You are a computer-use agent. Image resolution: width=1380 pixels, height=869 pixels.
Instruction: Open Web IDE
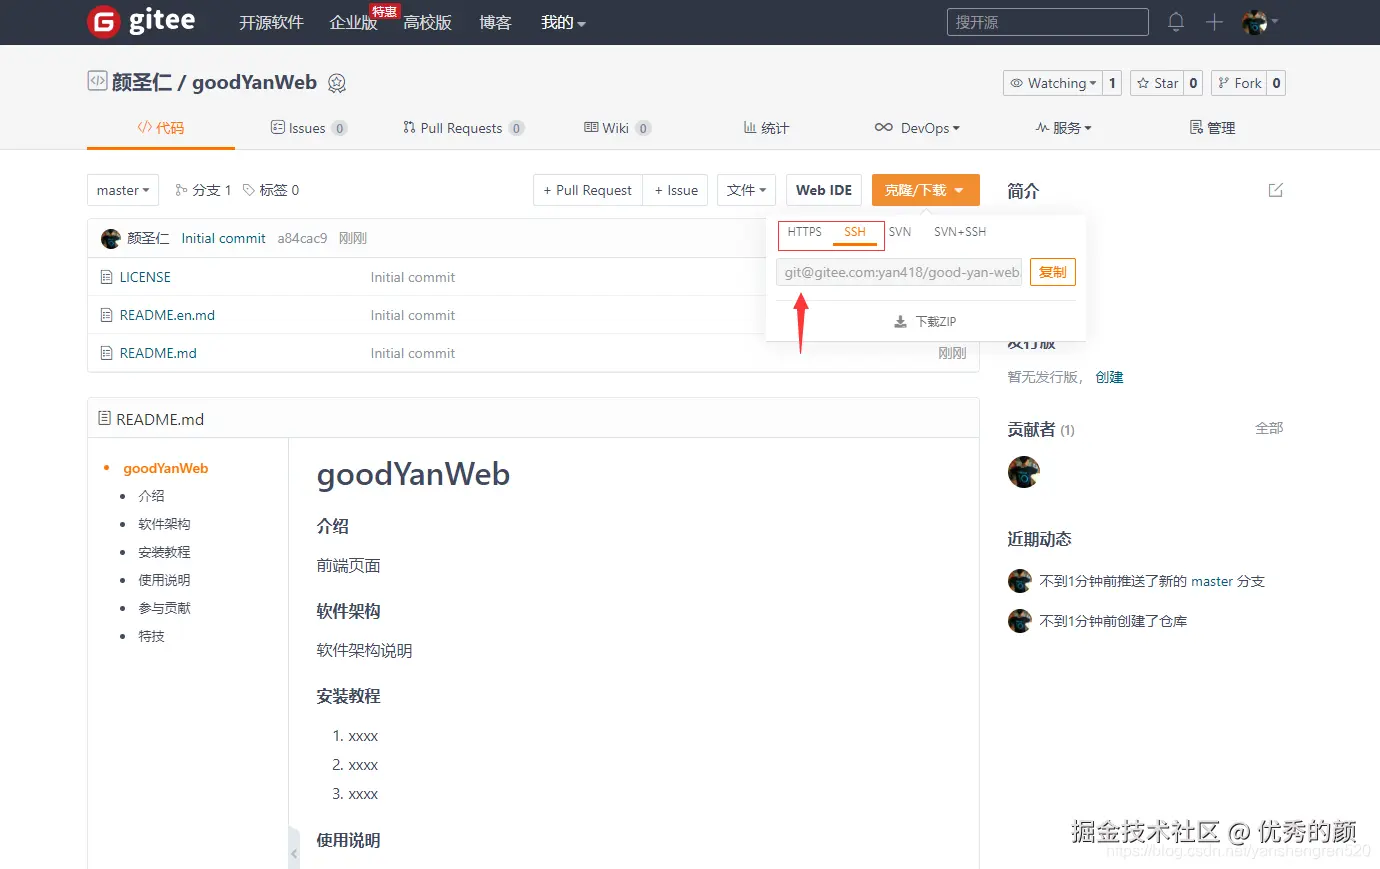pyautogui.click(x=824, y=190)
